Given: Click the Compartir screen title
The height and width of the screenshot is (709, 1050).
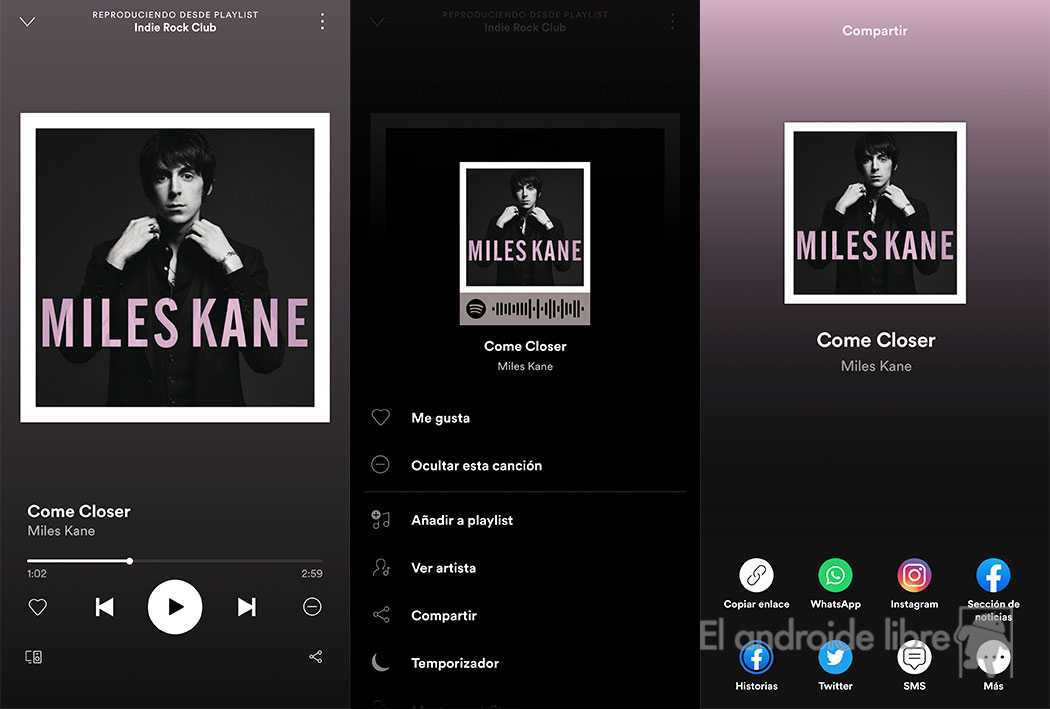Looking at the screenshot, I should 875,31.
